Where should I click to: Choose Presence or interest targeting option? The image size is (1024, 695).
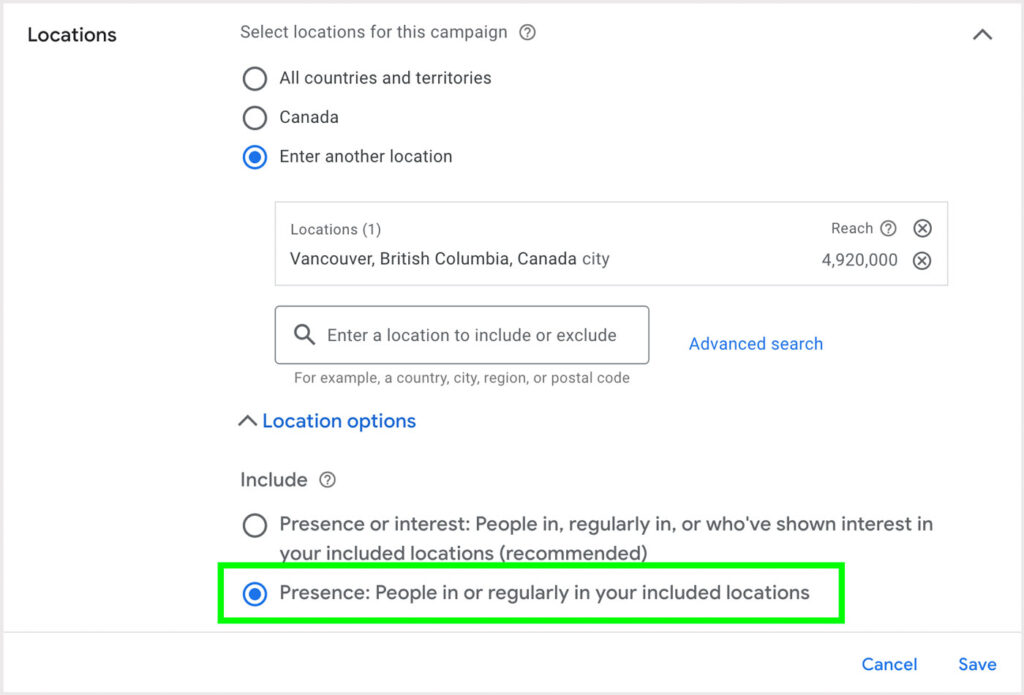255,525
